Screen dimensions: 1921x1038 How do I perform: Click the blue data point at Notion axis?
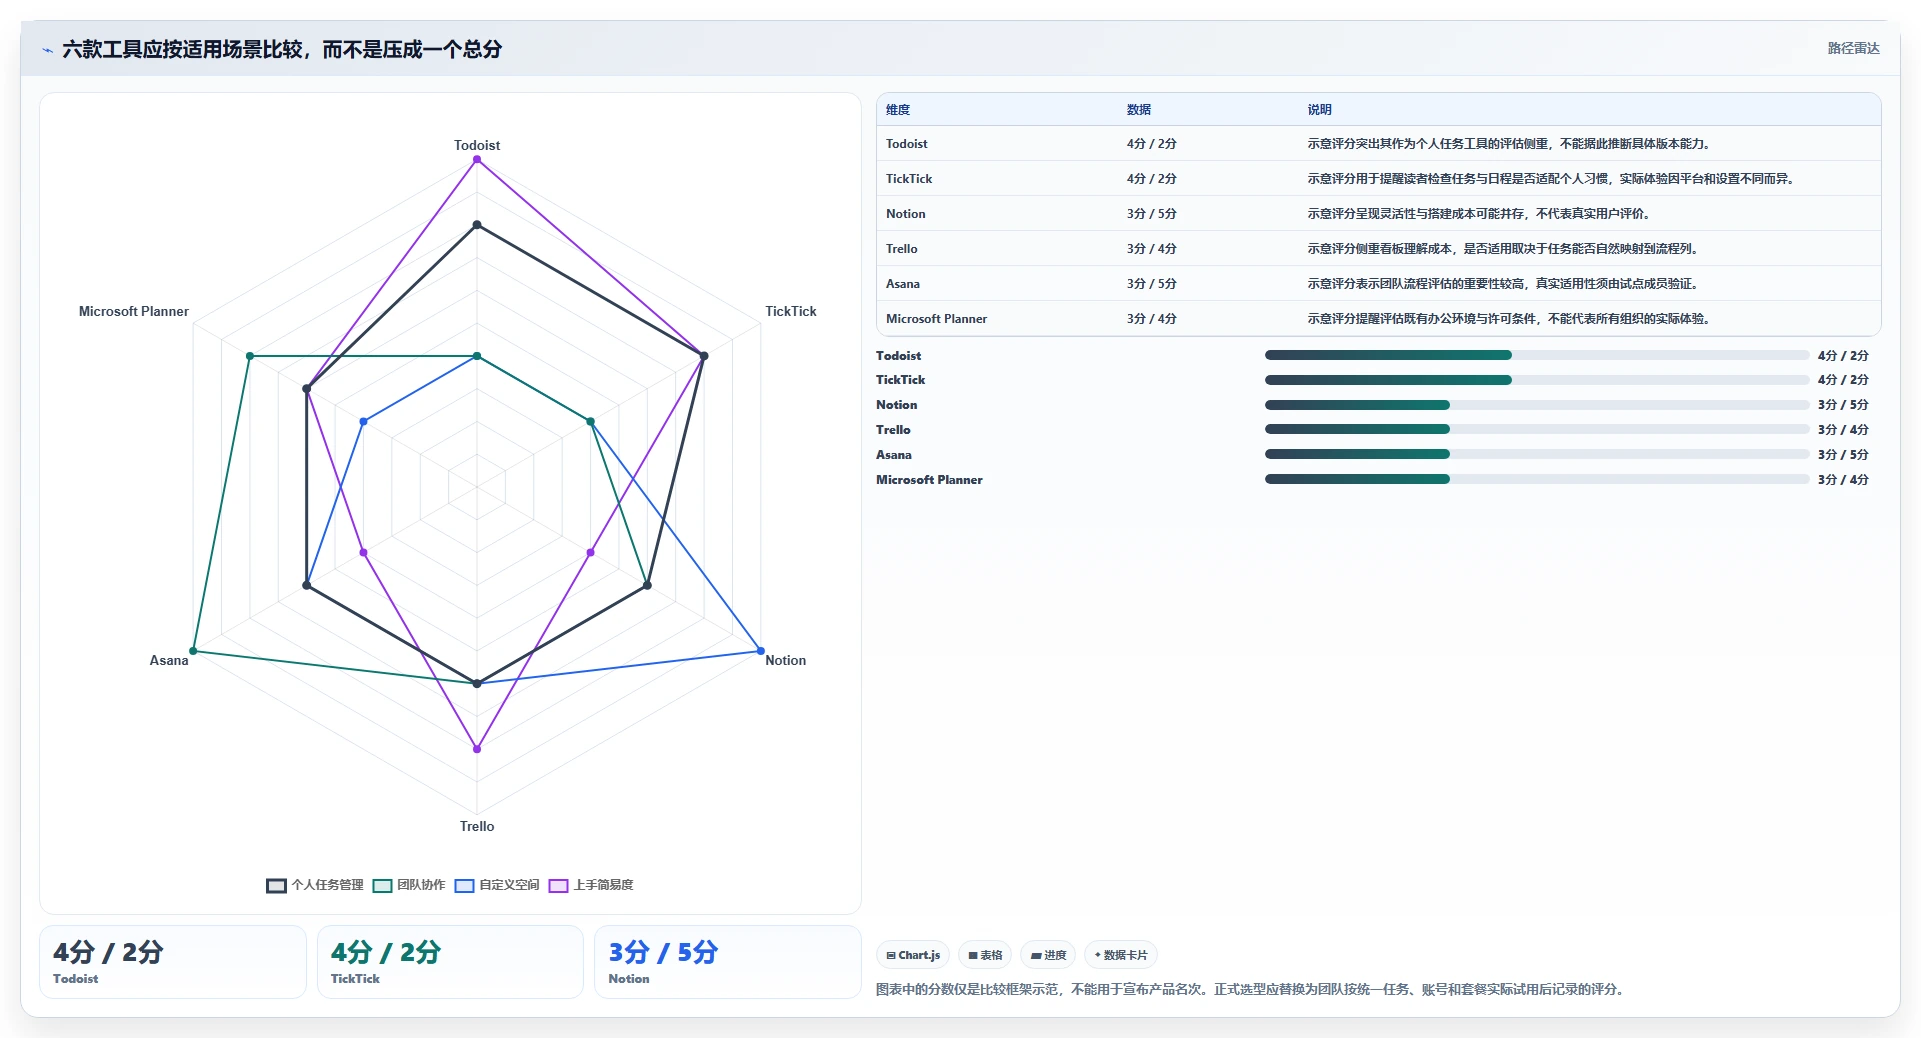click(761, 651)
